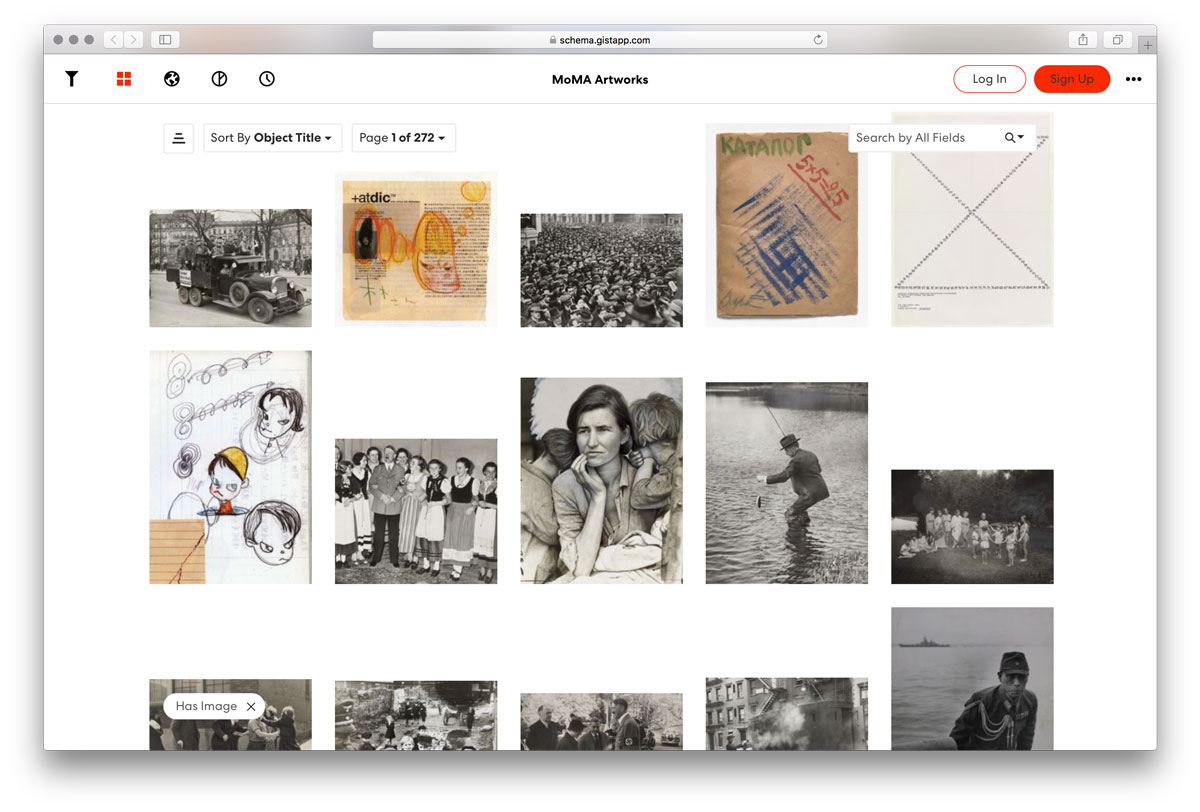The width and height of the screenshot is (1200, 812).
Task: Open the Cyrillic catalog cover with blue hatching
Action: (787, 225)
